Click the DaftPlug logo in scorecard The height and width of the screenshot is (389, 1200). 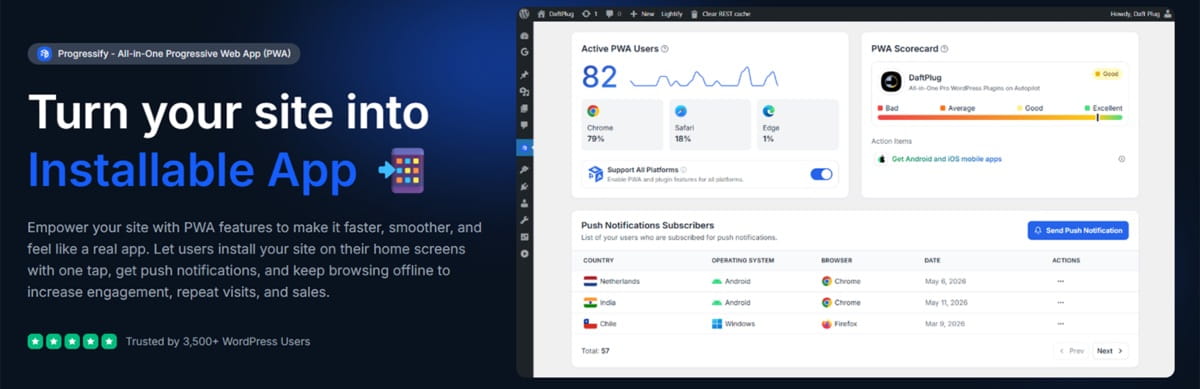tap(891, 81)
